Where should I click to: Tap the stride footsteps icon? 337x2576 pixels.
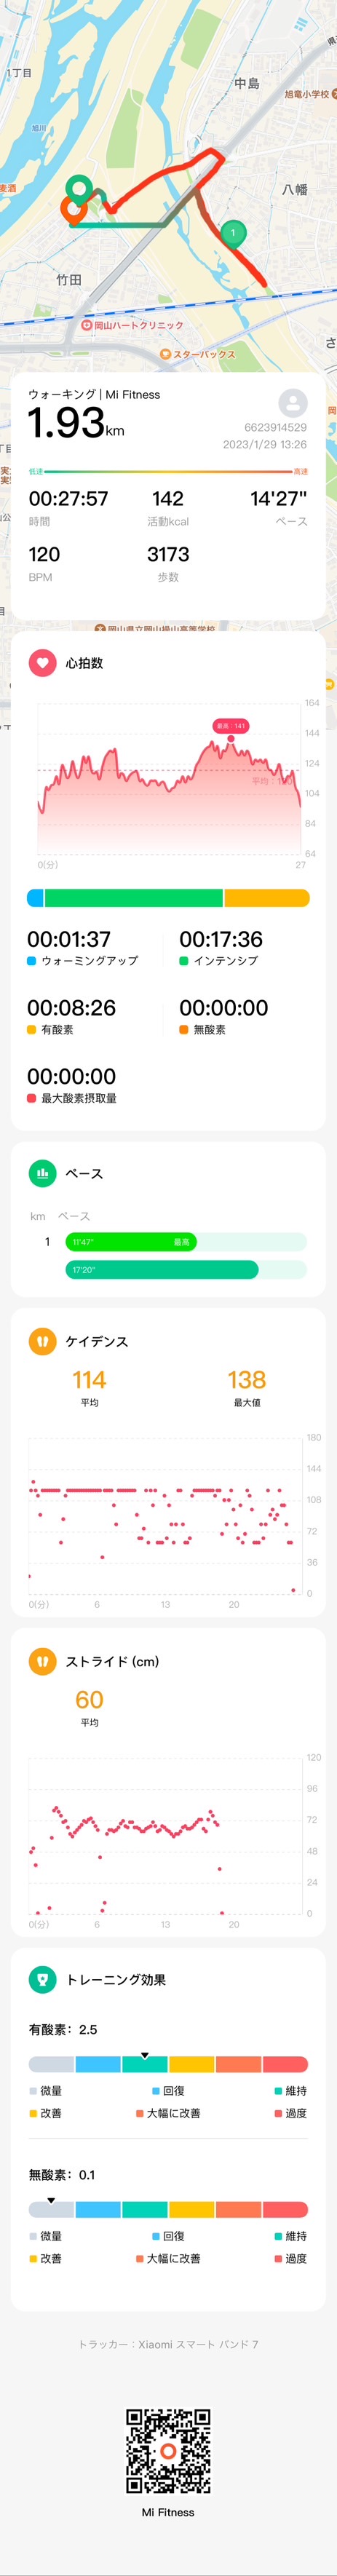point(42,1660)
